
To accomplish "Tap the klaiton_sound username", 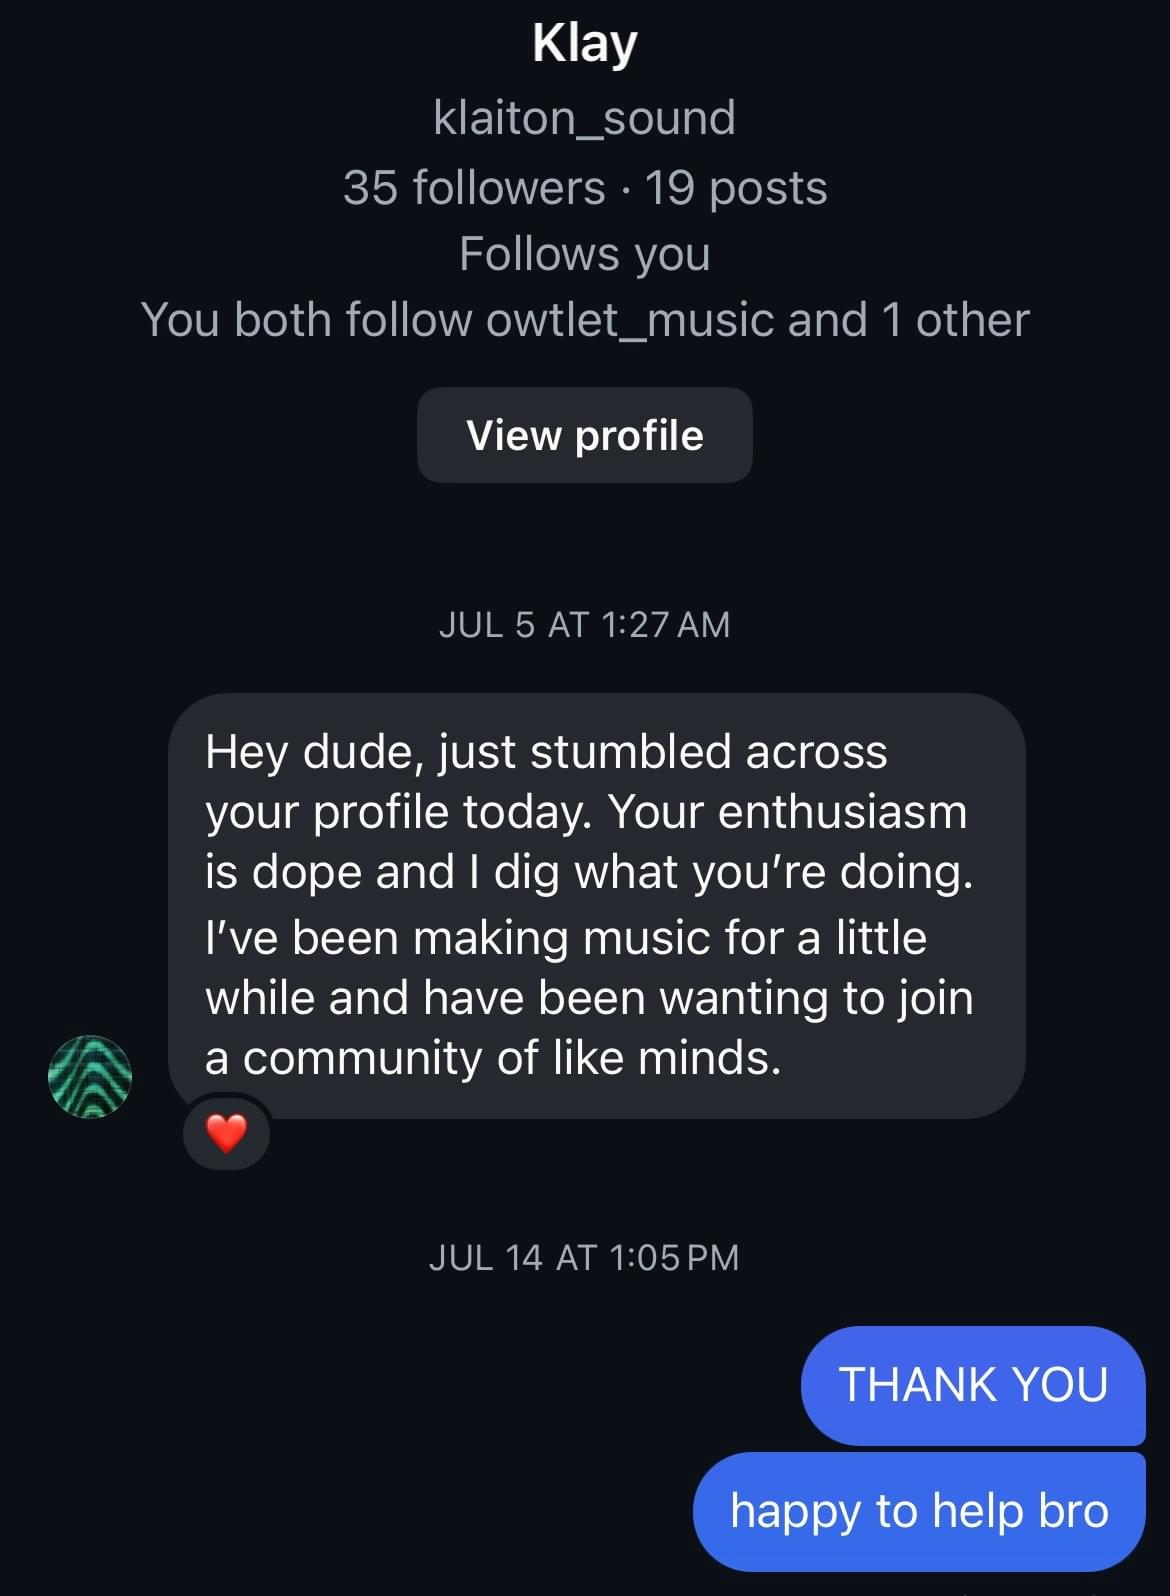I will [585, 118].
